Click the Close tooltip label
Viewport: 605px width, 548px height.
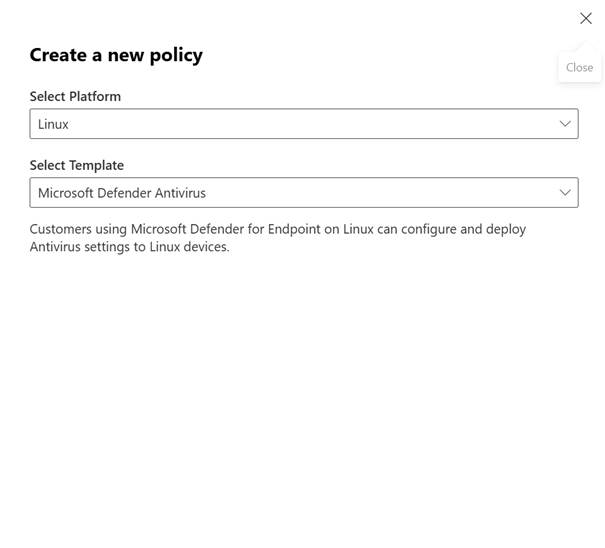(579, 68)
